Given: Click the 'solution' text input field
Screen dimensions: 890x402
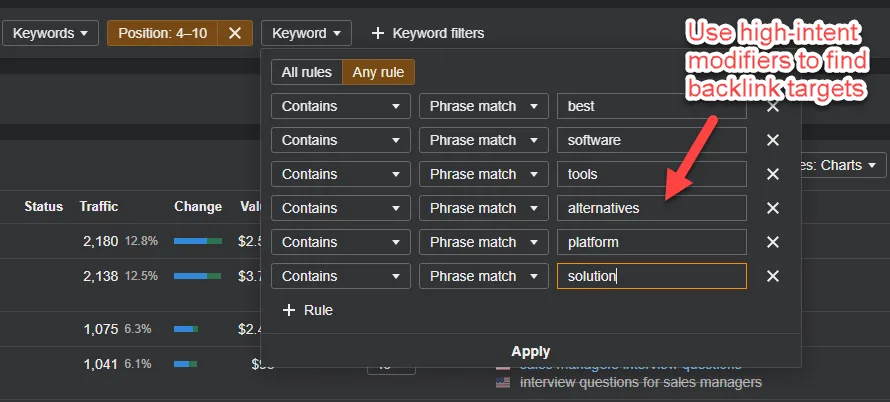Looking at the screenshot, I should [x=652, y=277].
